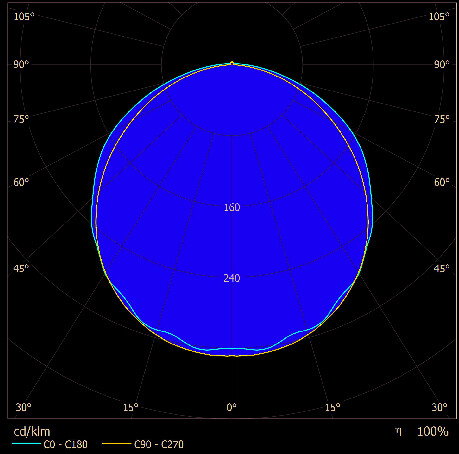Click the yellow peak at top of curve
Viewport: 459px width, 454px height.
[x=232, y=63]
